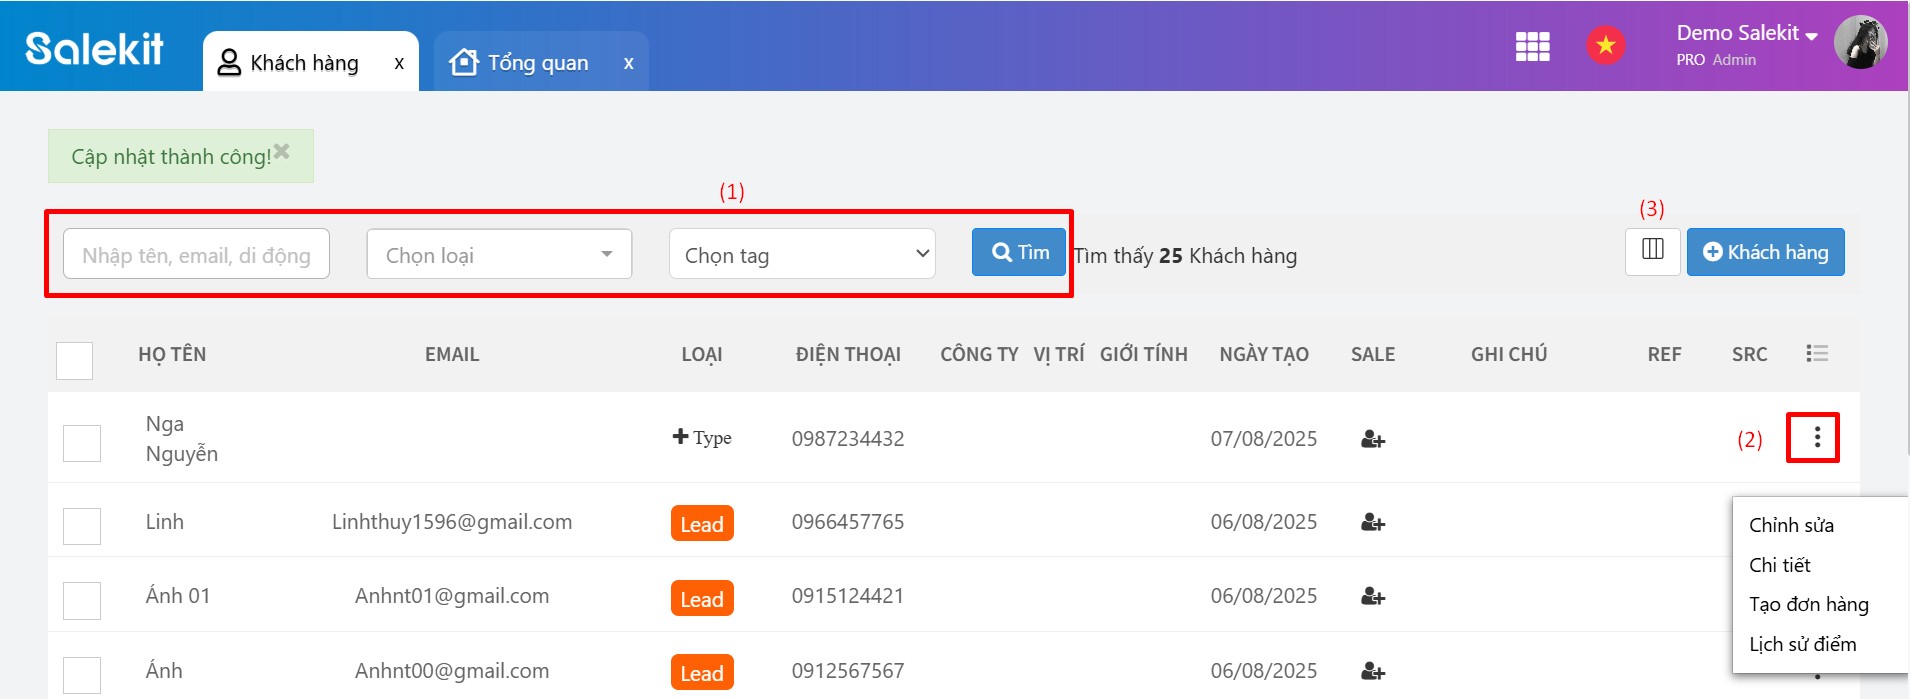The width and height of the screenshot is (1910, 699).
Task: Click the LOẠI column header
Action: (702, 354)
